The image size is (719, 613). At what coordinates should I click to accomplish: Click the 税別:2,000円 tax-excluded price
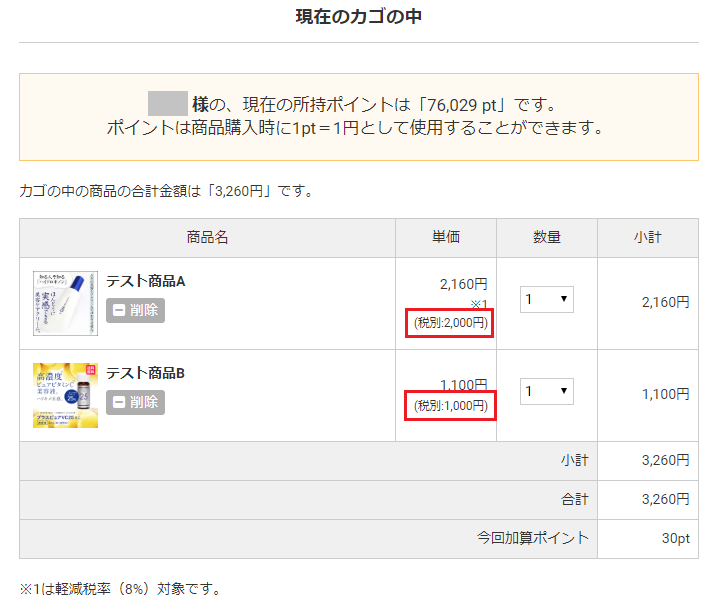(x=451, y=323)
